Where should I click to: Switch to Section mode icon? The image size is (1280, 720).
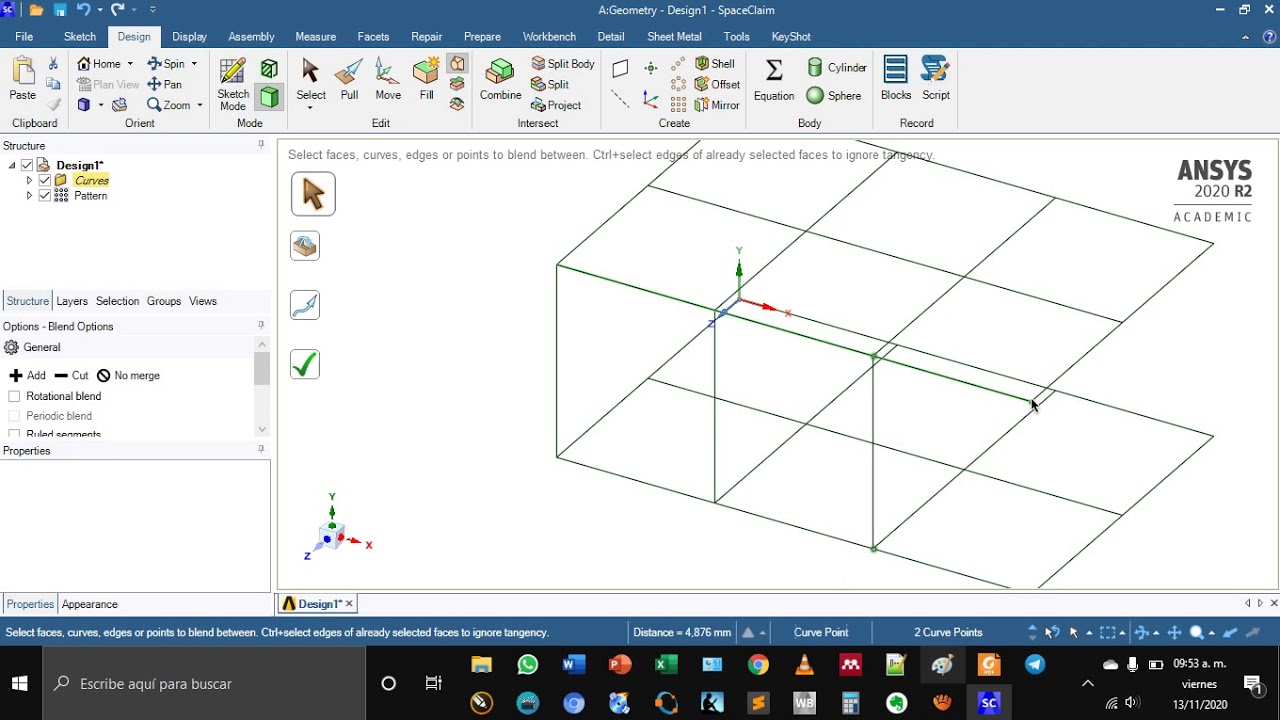[x=269, y=68]
